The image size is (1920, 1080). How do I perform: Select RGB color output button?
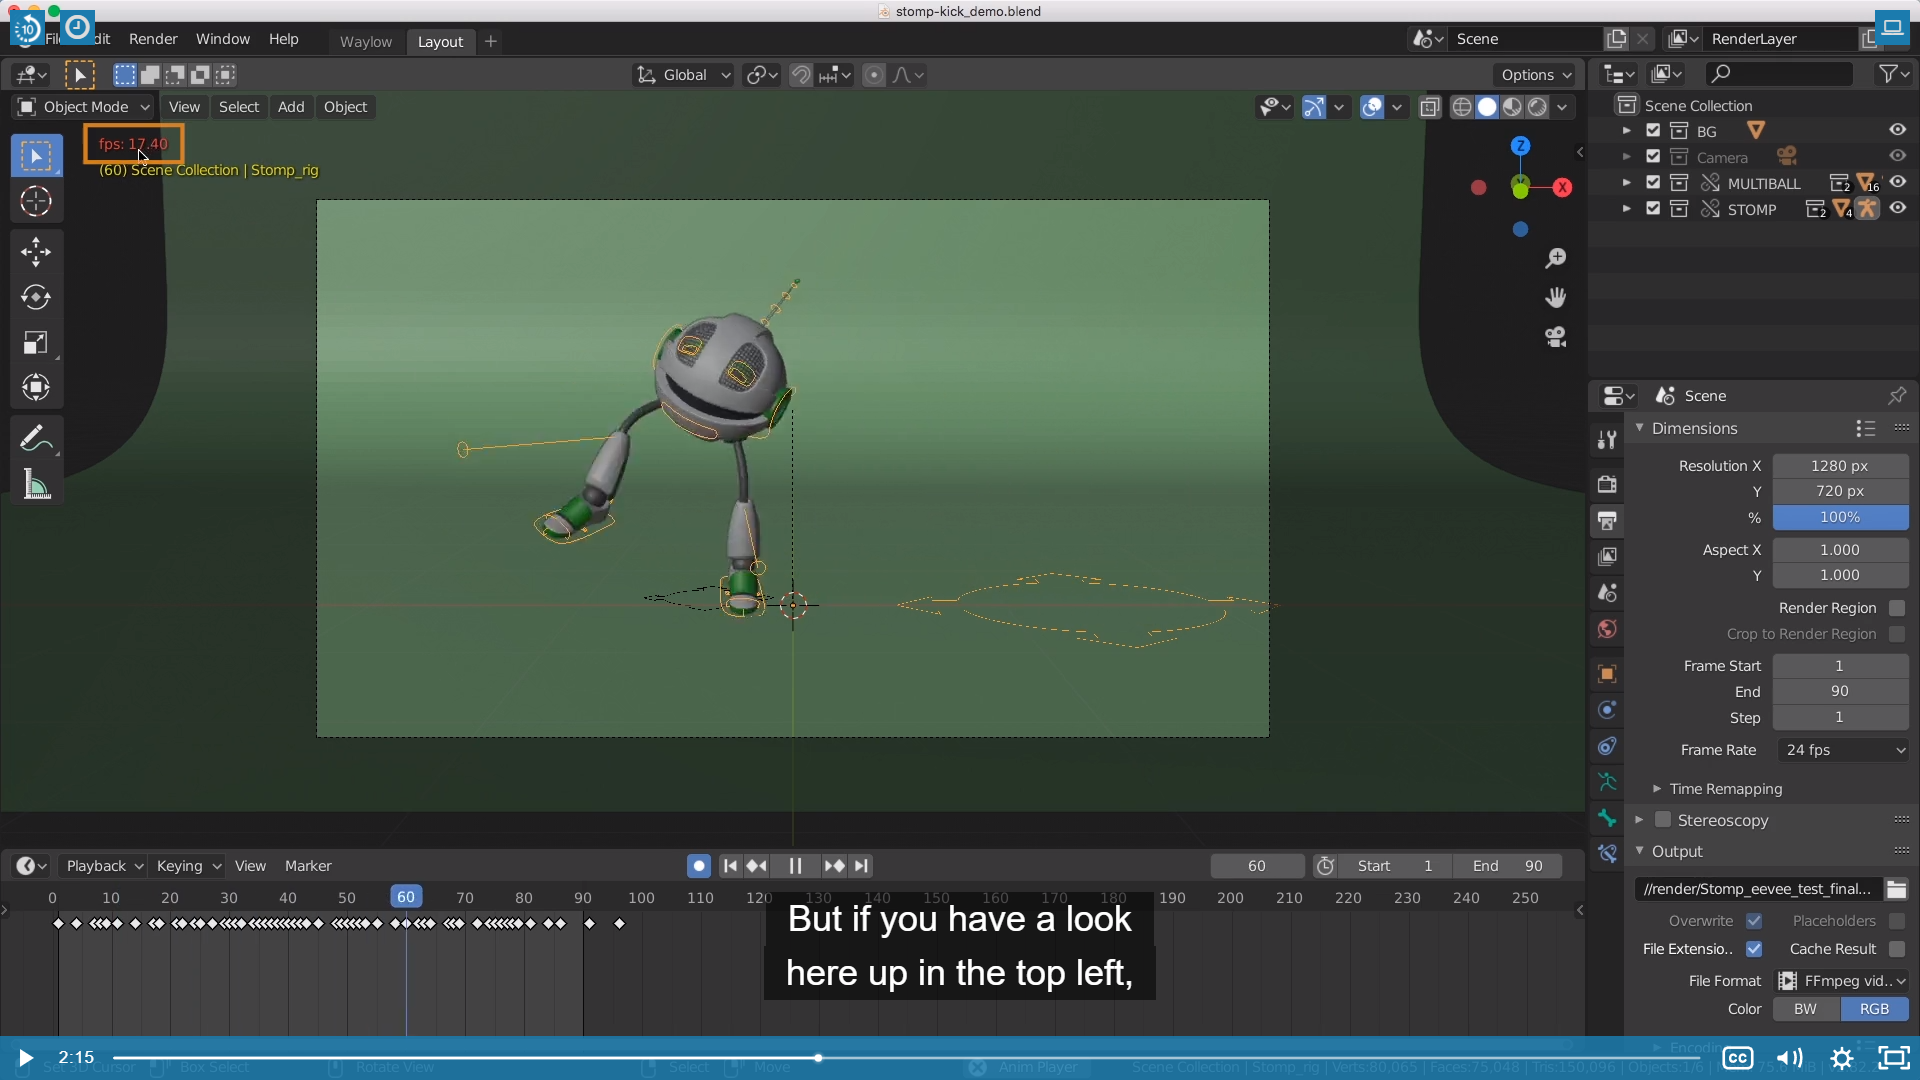[1873, 1009]
